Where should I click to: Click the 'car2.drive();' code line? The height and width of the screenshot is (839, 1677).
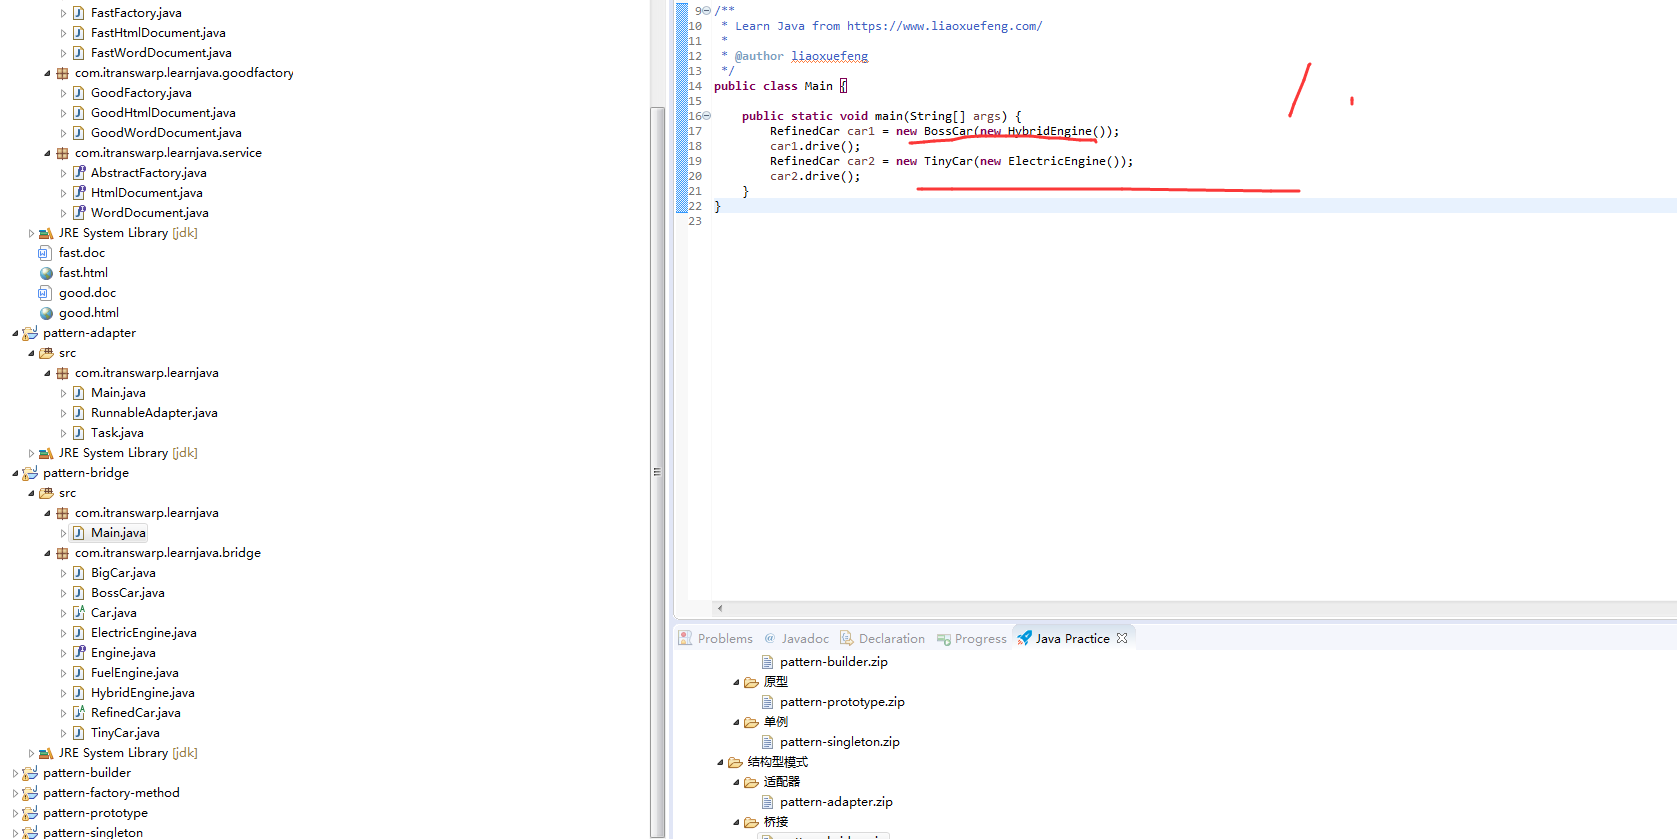click(x=815, y=176)
